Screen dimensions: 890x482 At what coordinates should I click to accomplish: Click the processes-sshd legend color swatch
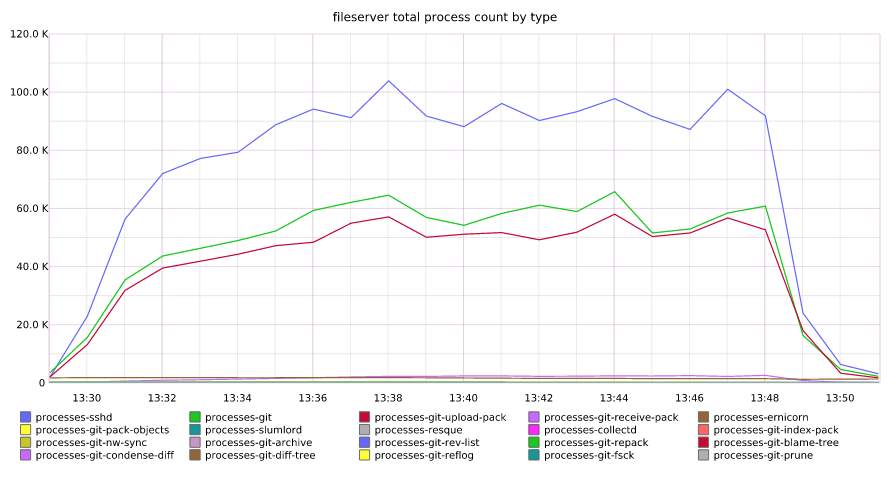25,417
